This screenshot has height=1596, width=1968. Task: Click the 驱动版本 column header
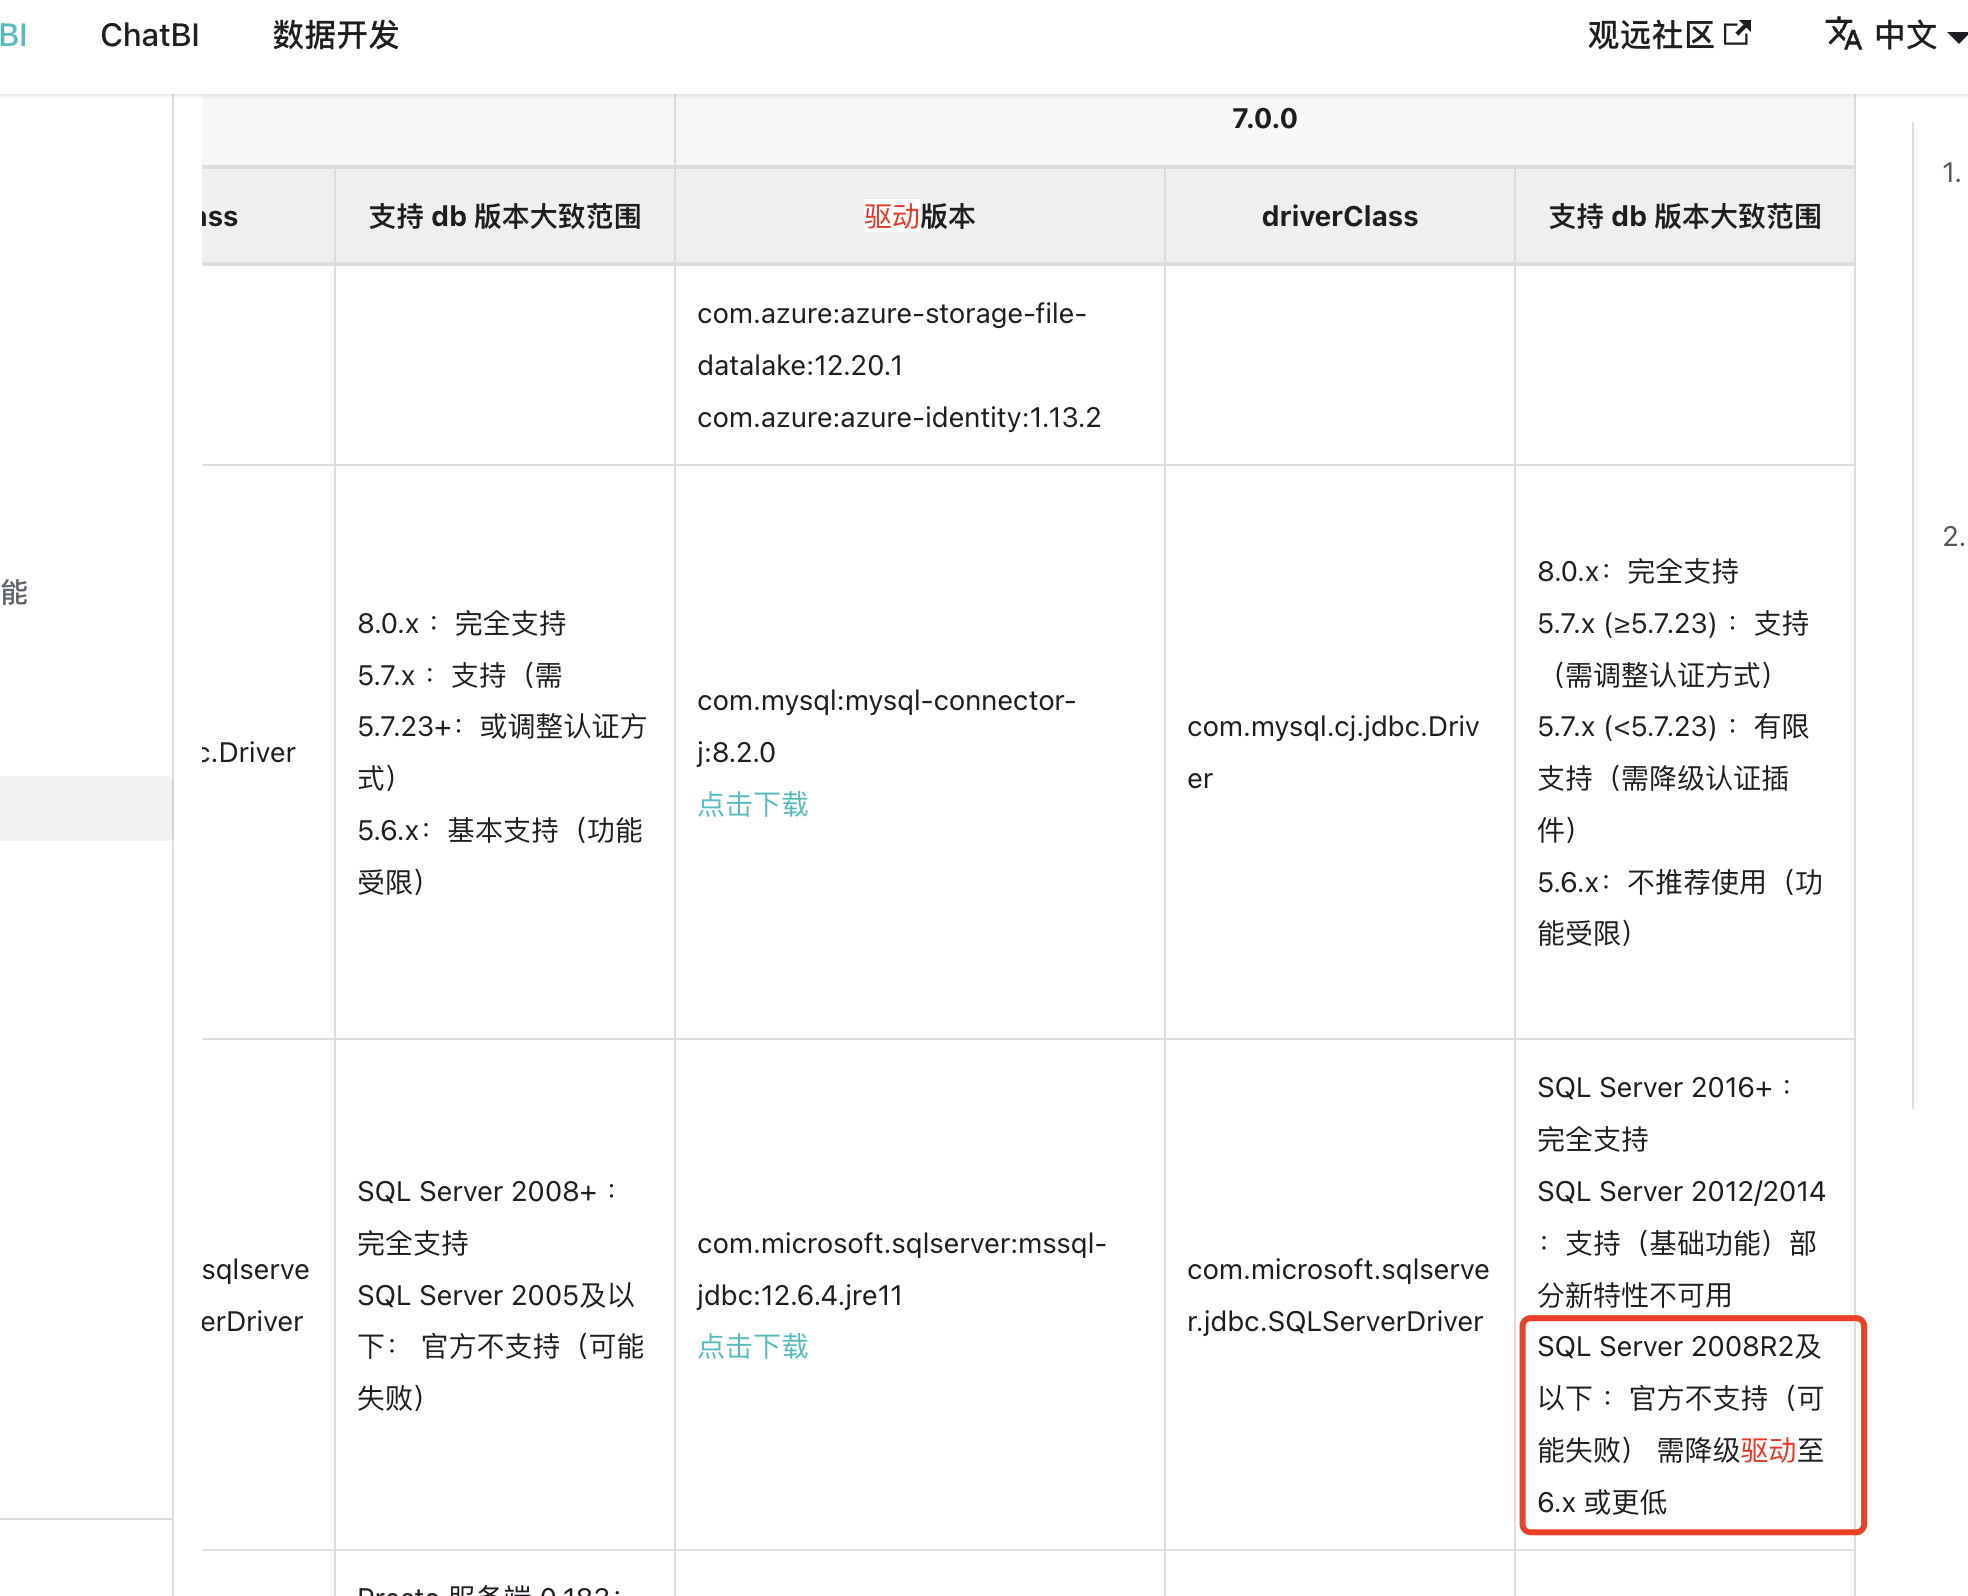tap(919, 216)
